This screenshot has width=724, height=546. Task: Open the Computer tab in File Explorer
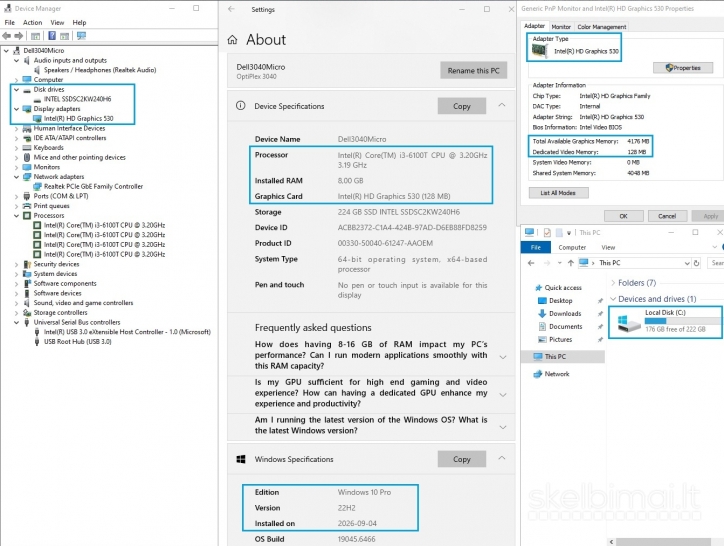572,247
